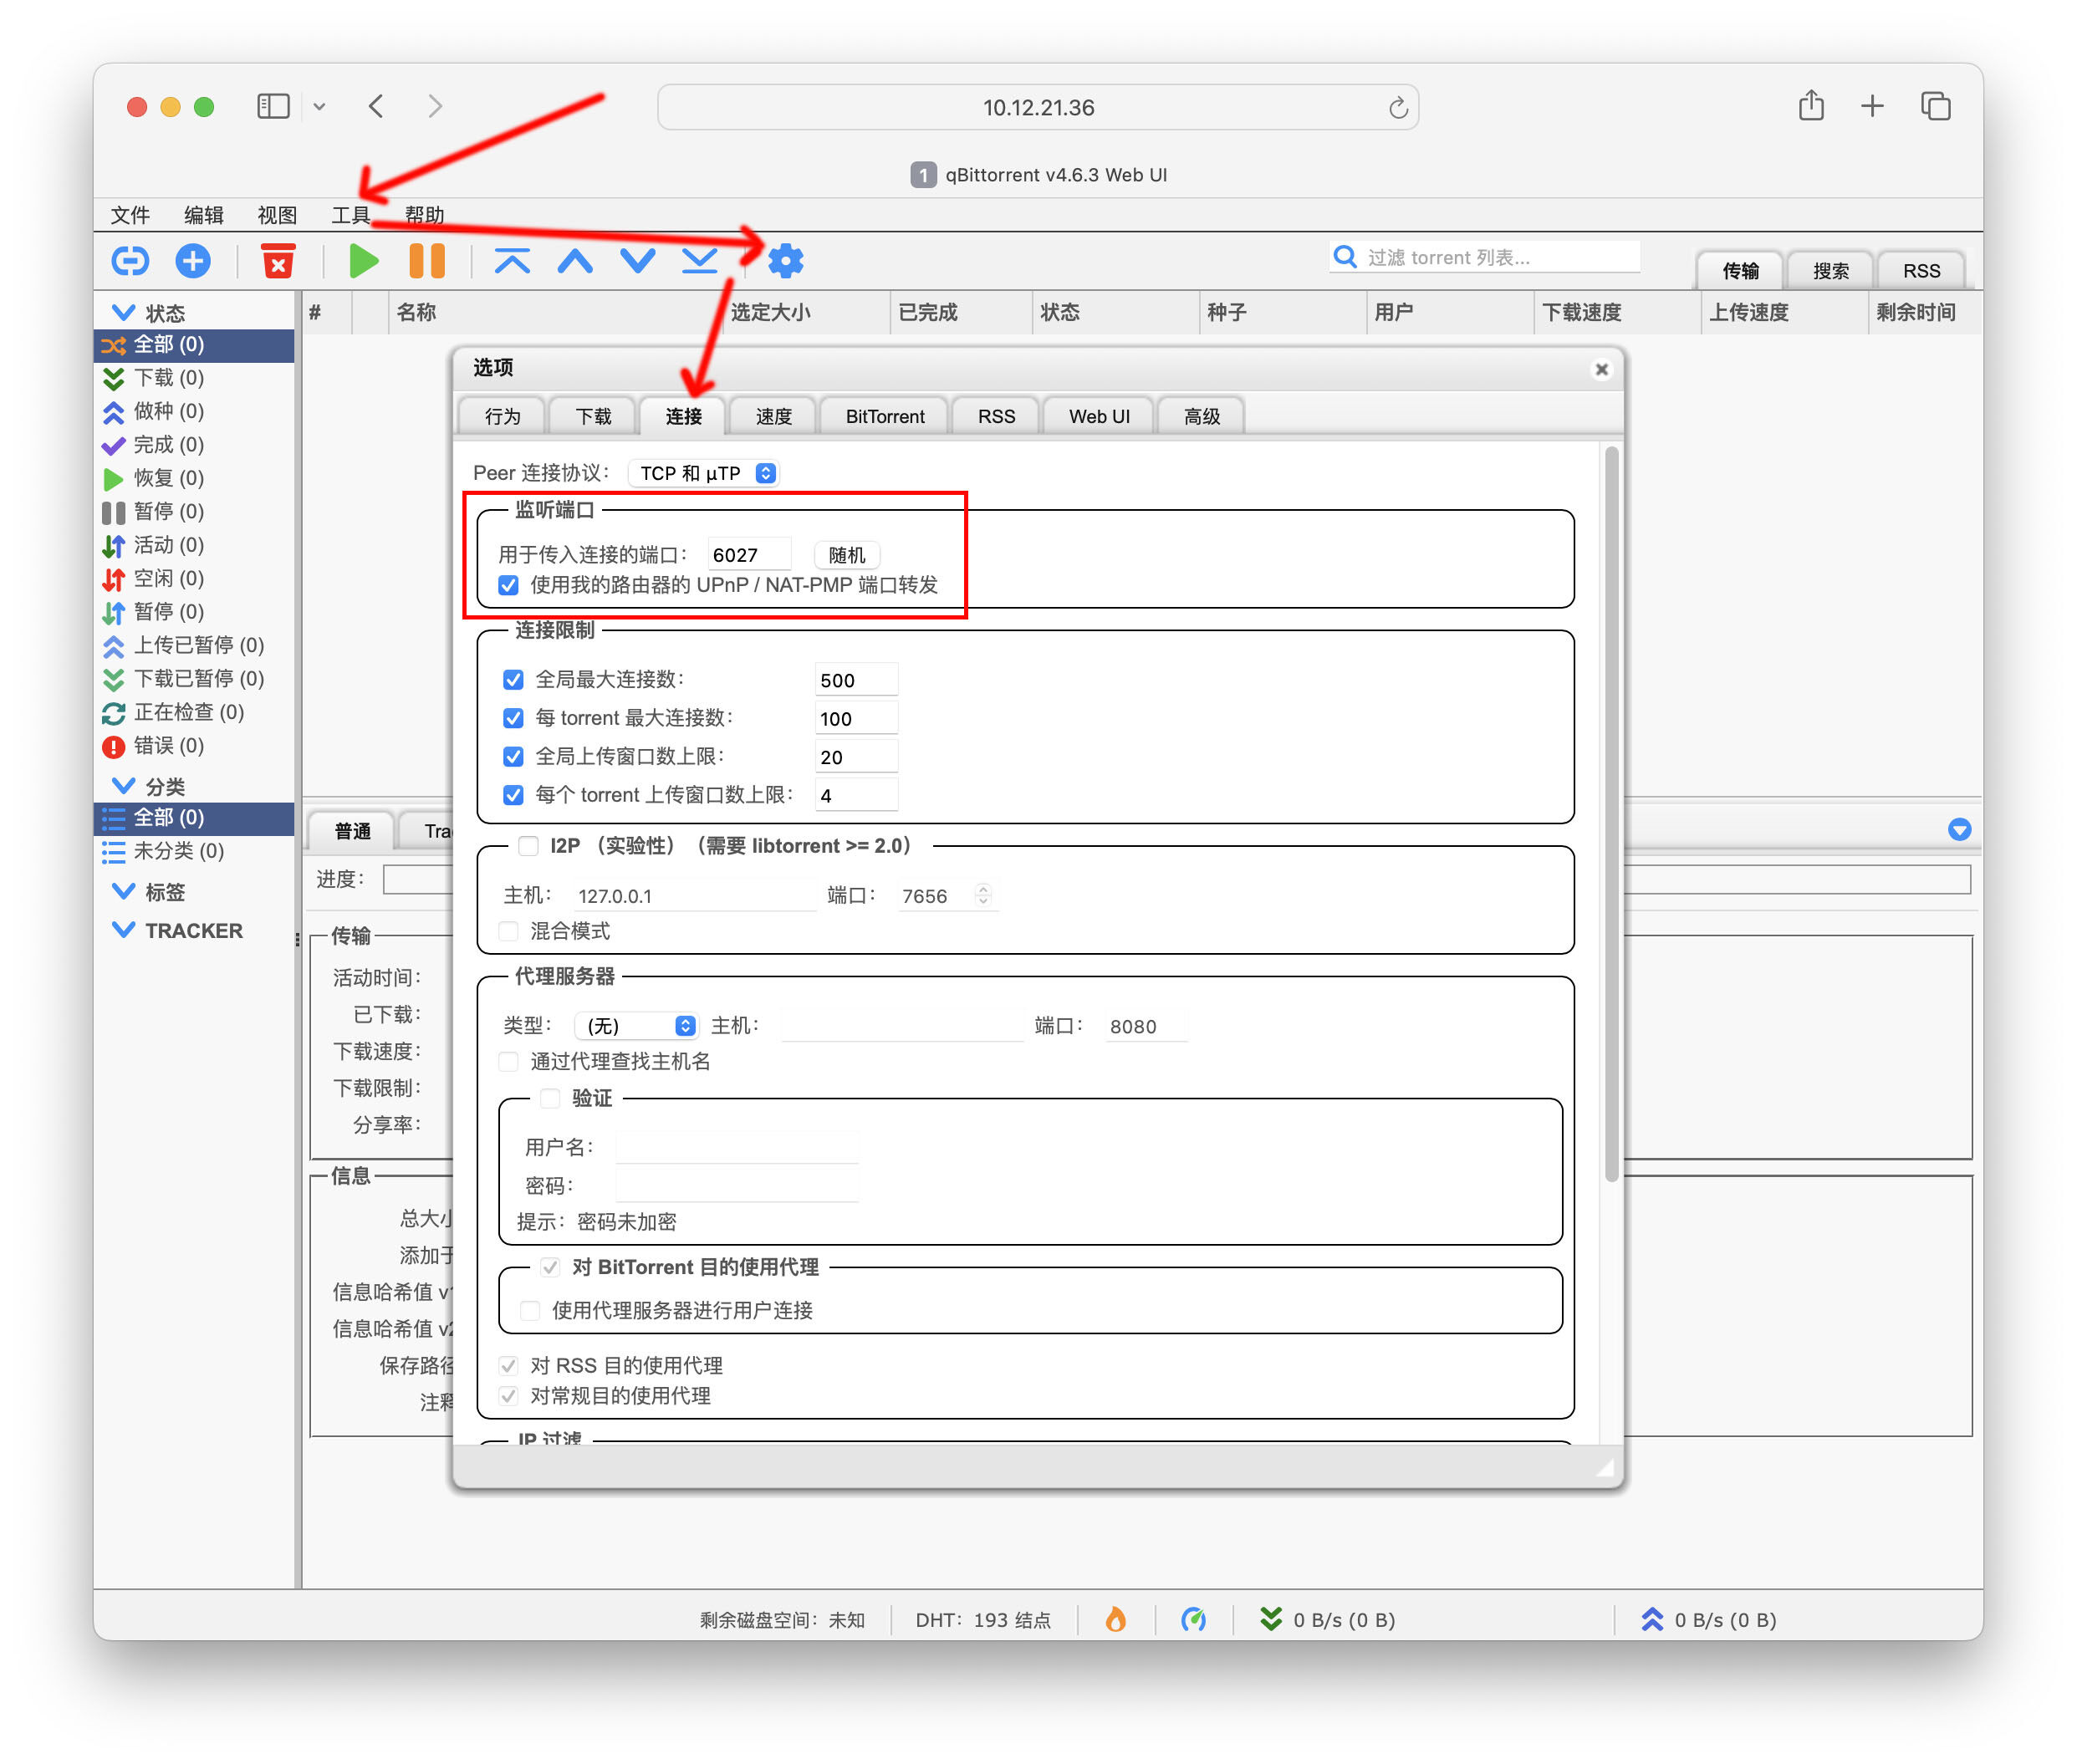
Task: Click the Safari share icon
Action: click(1811, 105)
